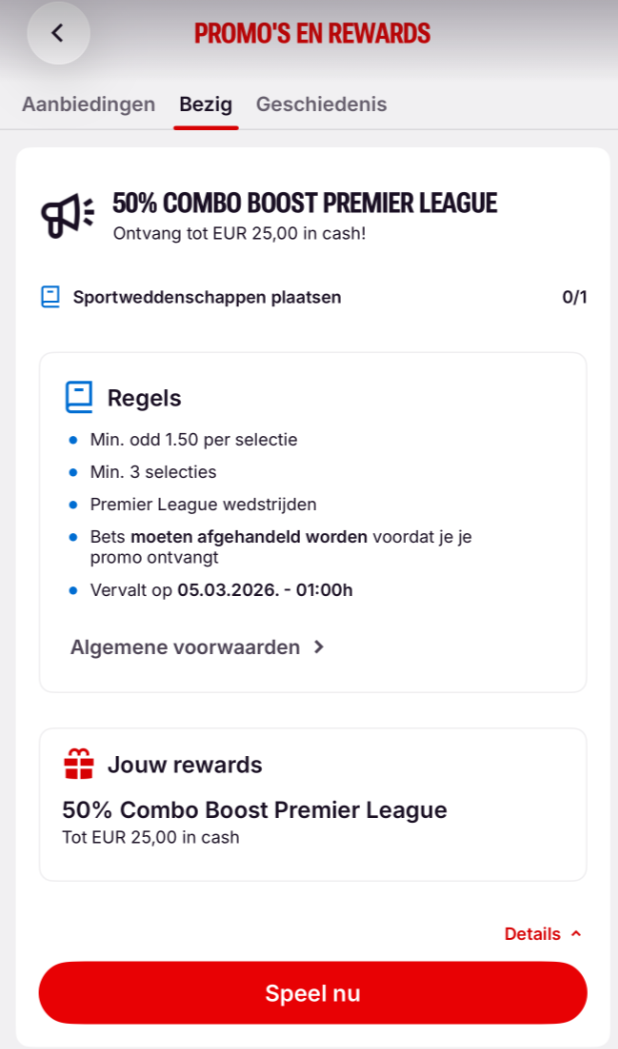This screenshot has height=1049, width=618.
Task: Click the chevron next to Algemene voorwaarden
Action: [319, 647]
